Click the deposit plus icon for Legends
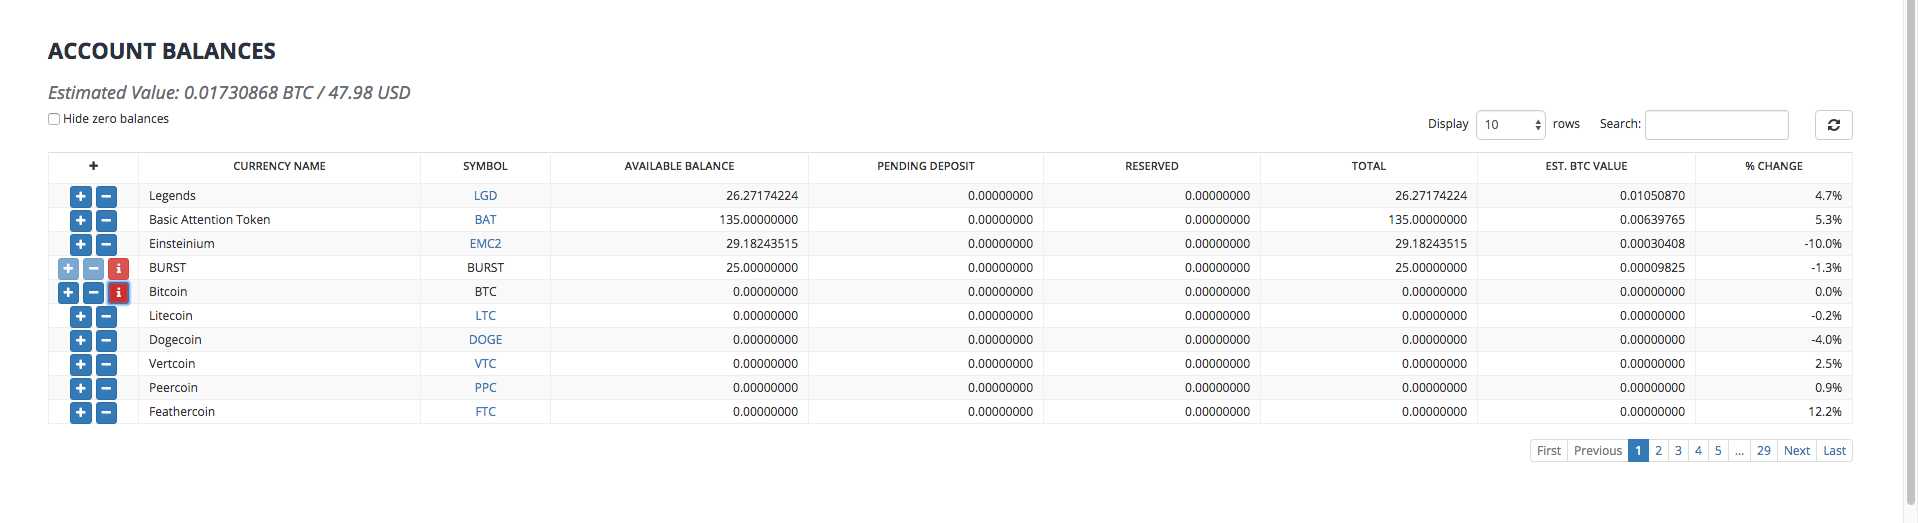1918x523 pixels. pos(81,197)
